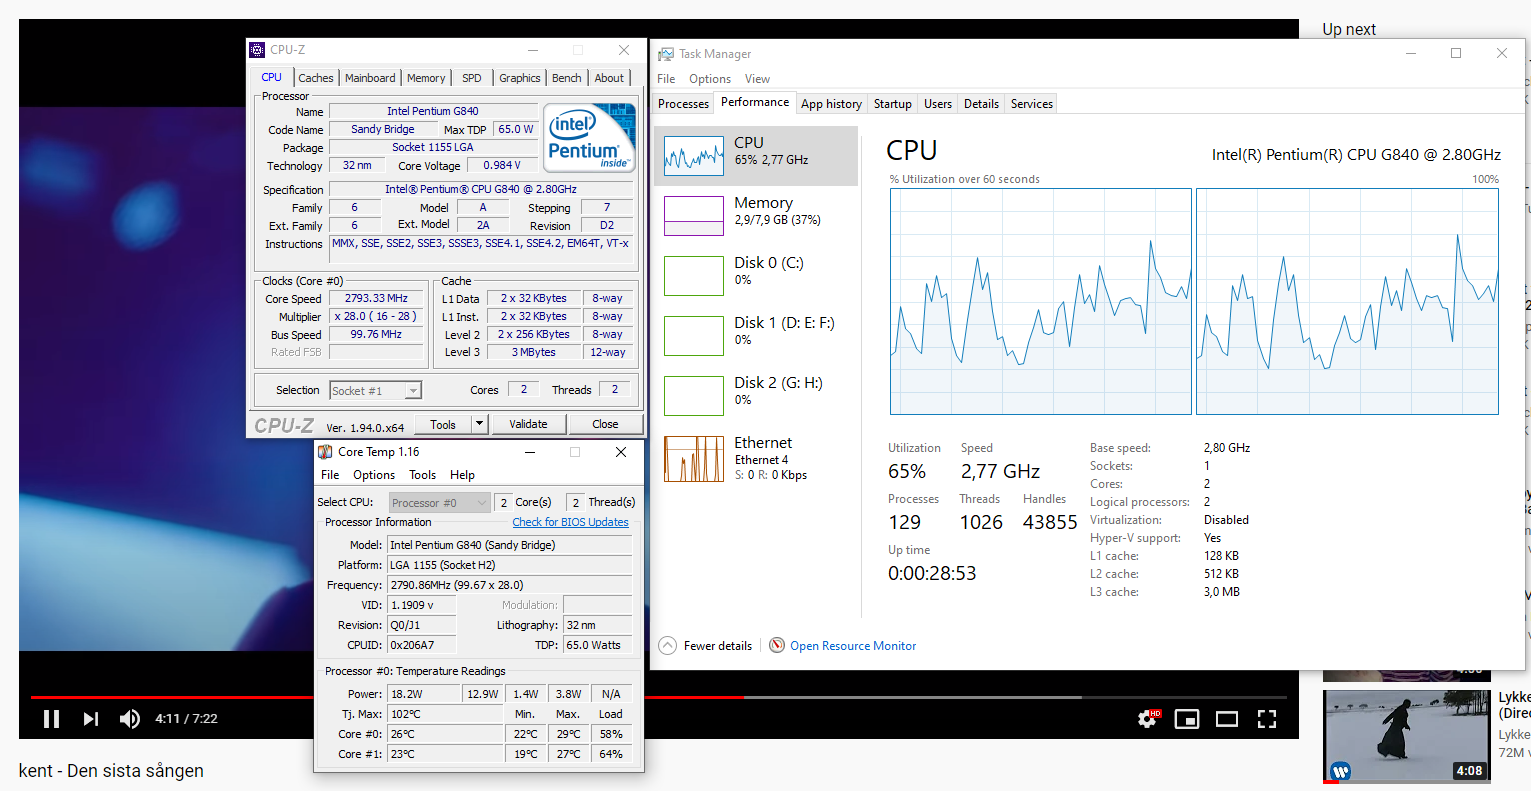Screen dimensions: 1531x791
Task: Pause the YouTube video
Action: tap(51, 719)
